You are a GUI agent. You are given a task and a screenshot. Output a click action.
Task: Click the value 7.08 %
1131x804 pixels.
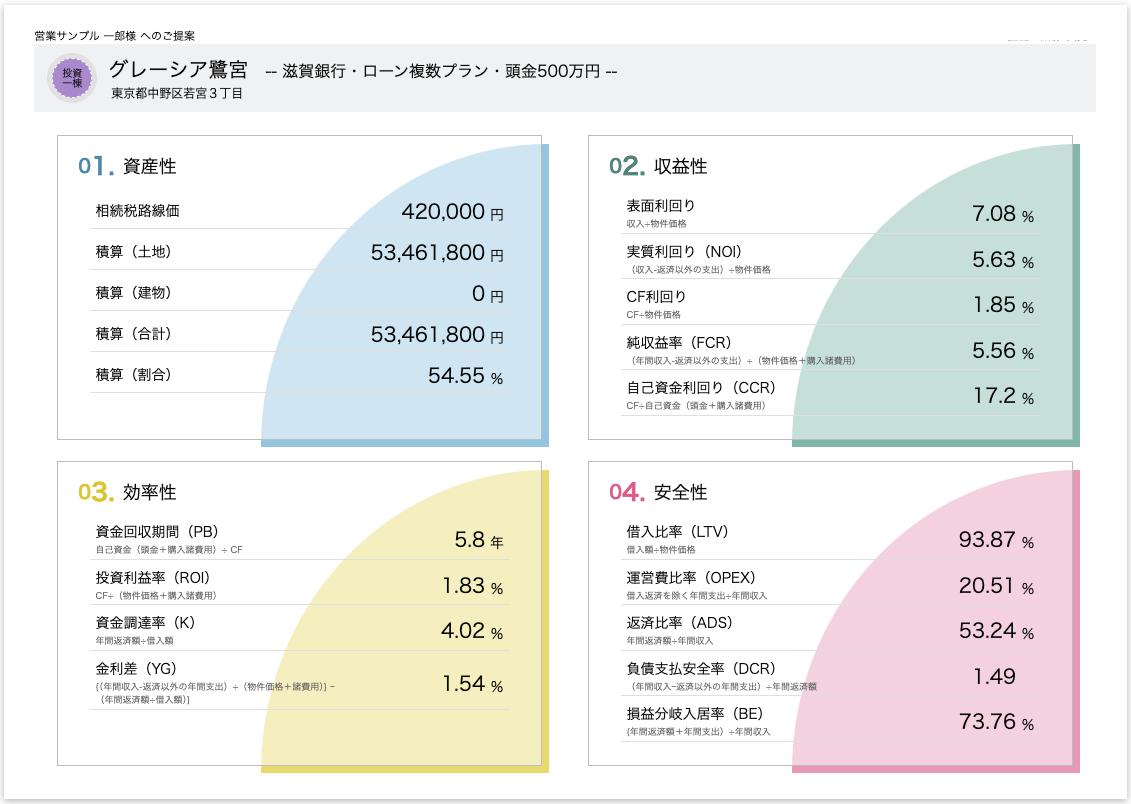[x=1003, y=213]
